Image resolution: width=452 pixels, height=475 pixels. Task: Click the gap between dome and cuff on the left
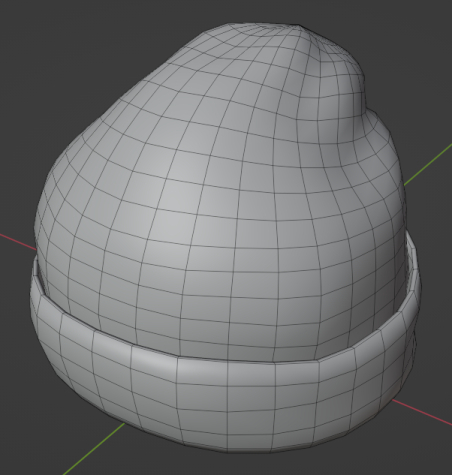coord(42,278)
